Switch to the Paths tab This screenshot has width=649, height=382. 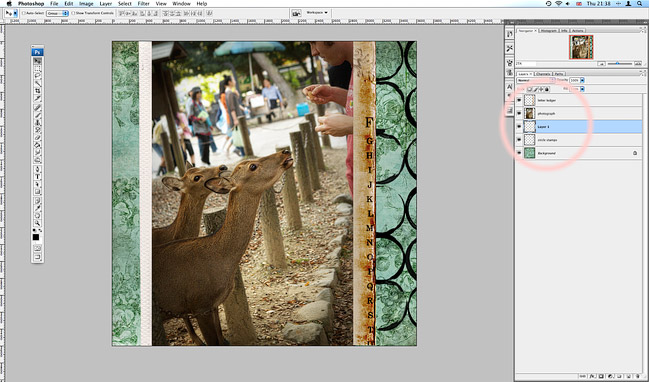point(558,74)
